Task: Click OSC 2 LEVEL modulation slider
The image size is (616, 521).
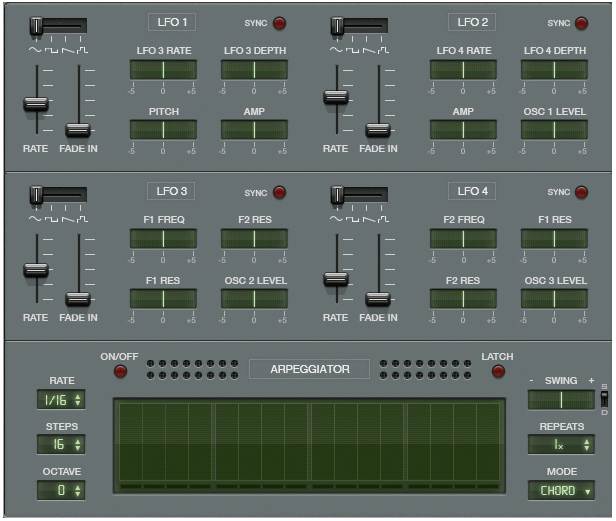Action: click(x=255, y=299)
